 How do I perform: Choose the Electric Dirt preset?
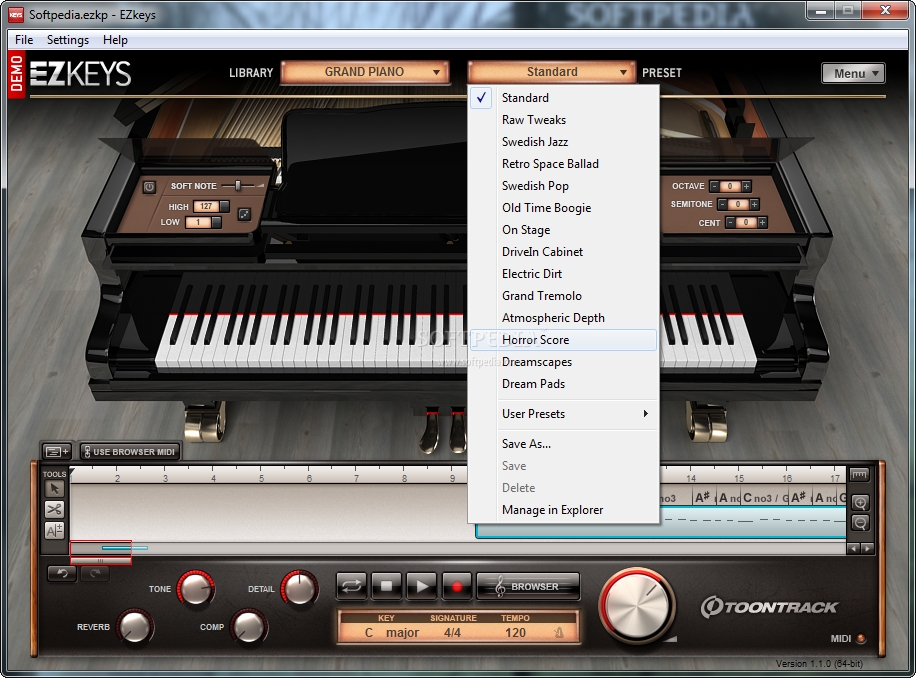563,273
